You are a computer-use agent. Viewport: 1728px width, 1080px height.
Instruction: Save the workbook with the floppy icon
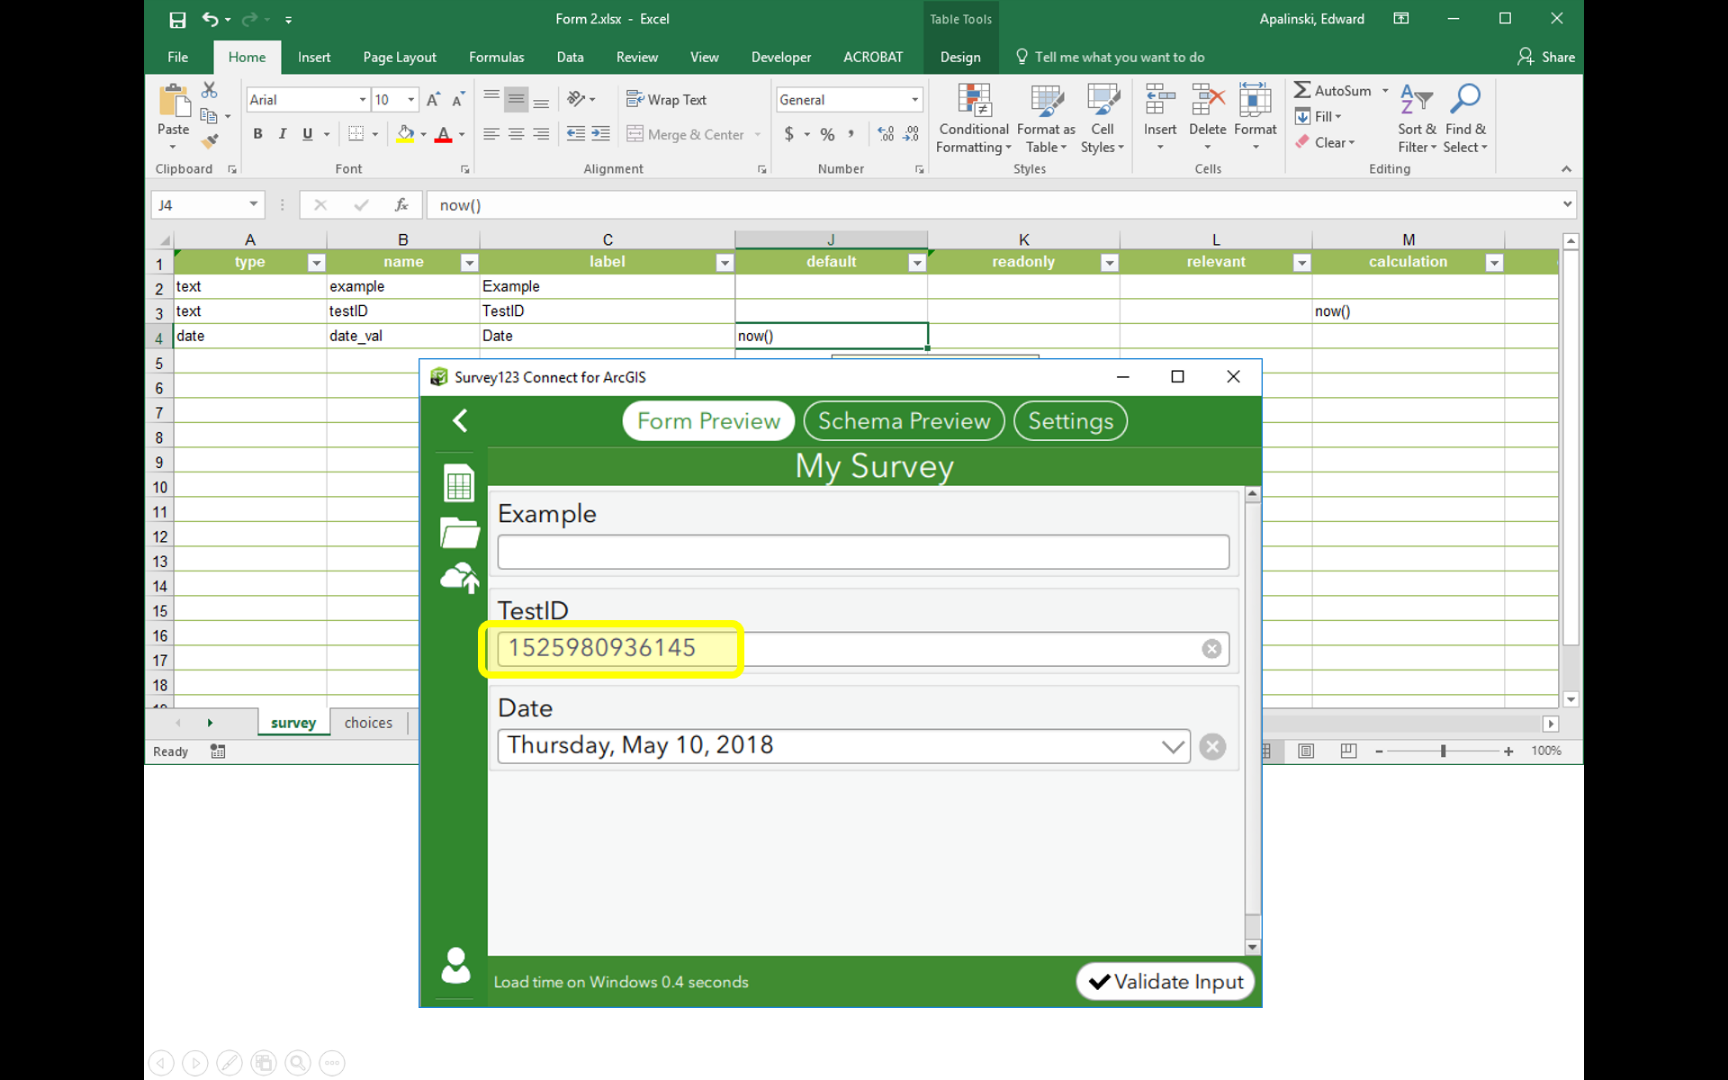pyautogui.click(x=177, y=19)
